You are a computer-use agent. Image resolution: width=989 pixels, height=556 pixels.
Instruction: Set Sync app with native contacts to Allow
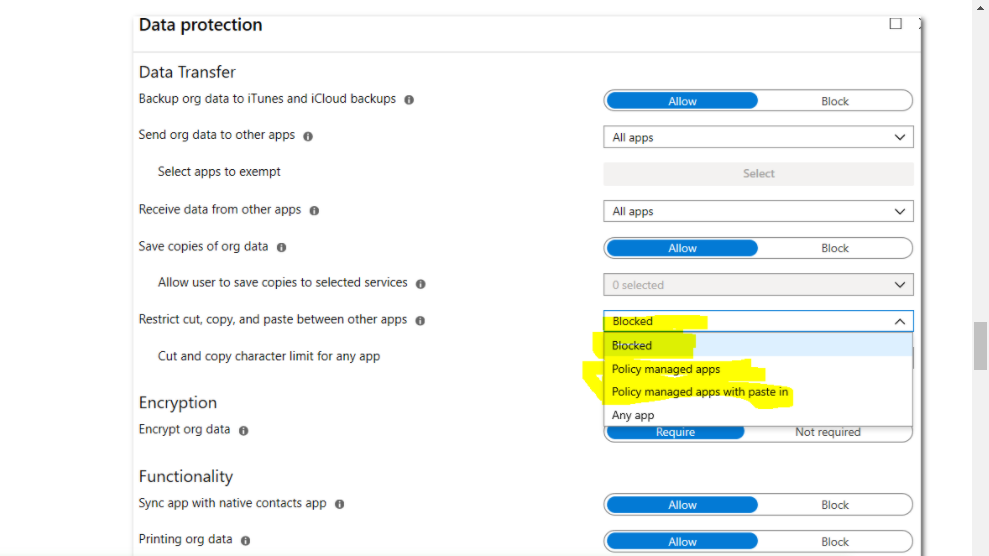(682, 505)
